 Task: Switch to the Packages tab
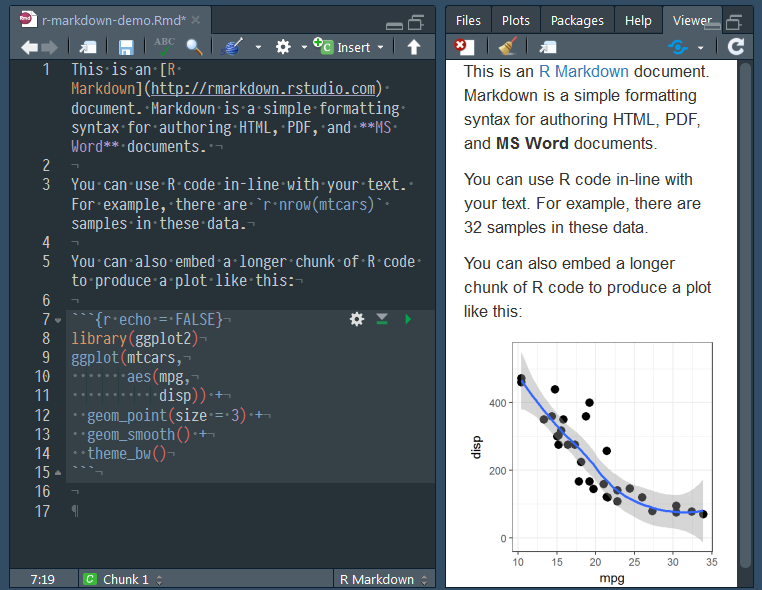pyautogui.click(x=577, y=20)
